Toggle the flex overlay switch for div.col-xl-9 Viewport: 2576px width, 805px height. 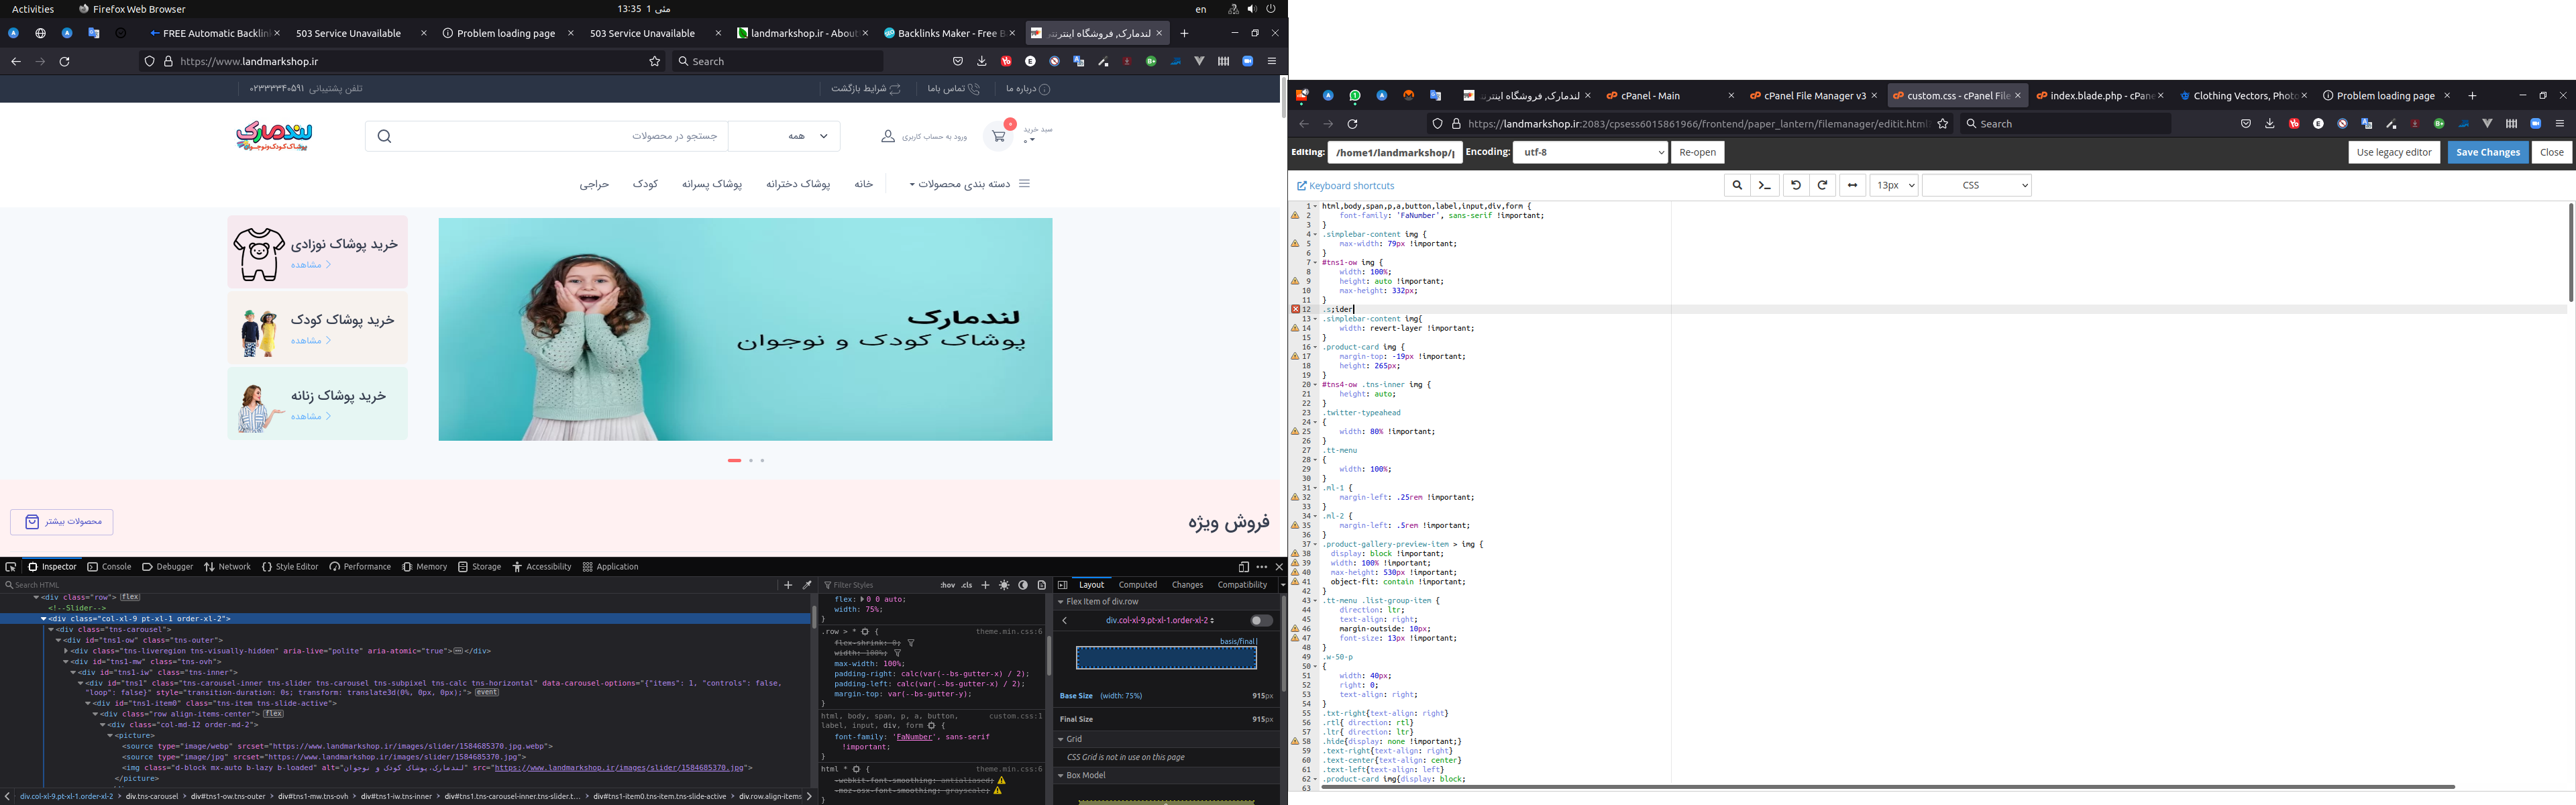click(x=1261, y=620)
